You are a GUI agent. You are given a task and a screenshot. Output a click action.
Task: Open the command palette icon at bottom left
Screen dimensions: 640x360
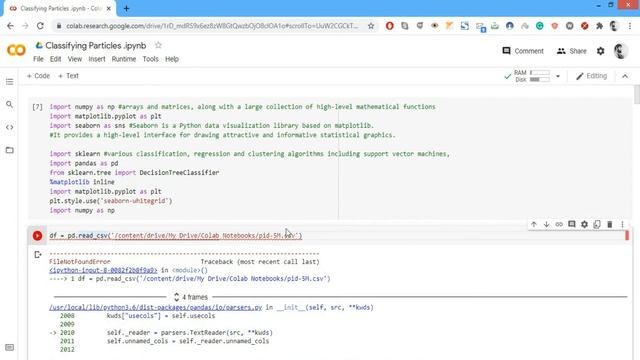[9, 347]
